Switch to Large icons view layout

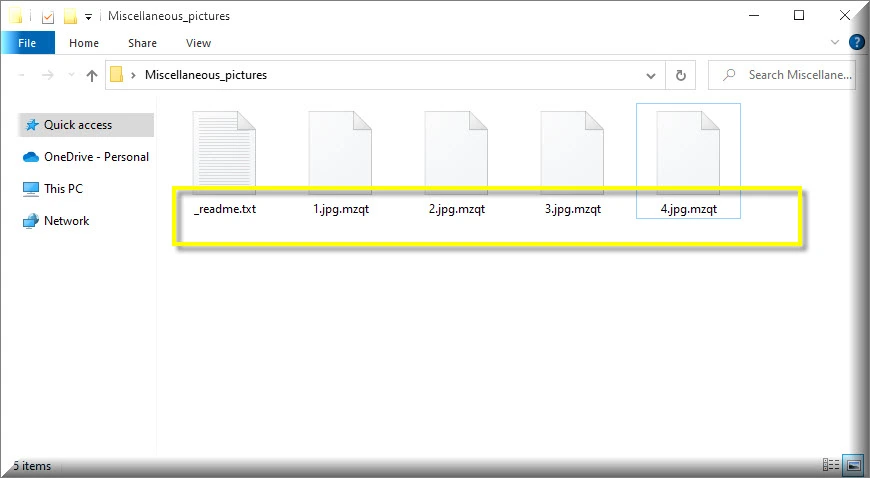point(854,464)
